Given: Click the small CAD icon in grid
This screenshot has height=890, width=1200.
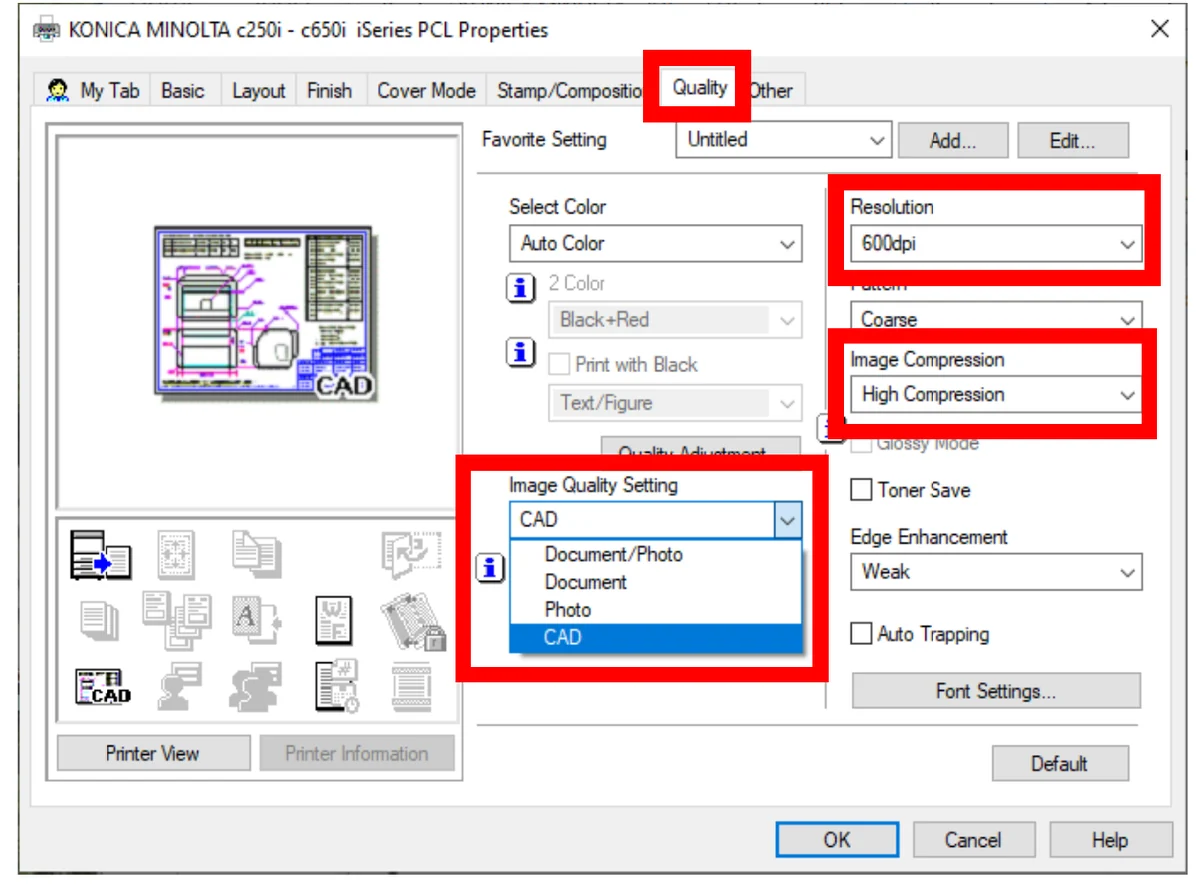Looking at the screenshot, I should 103,686.
